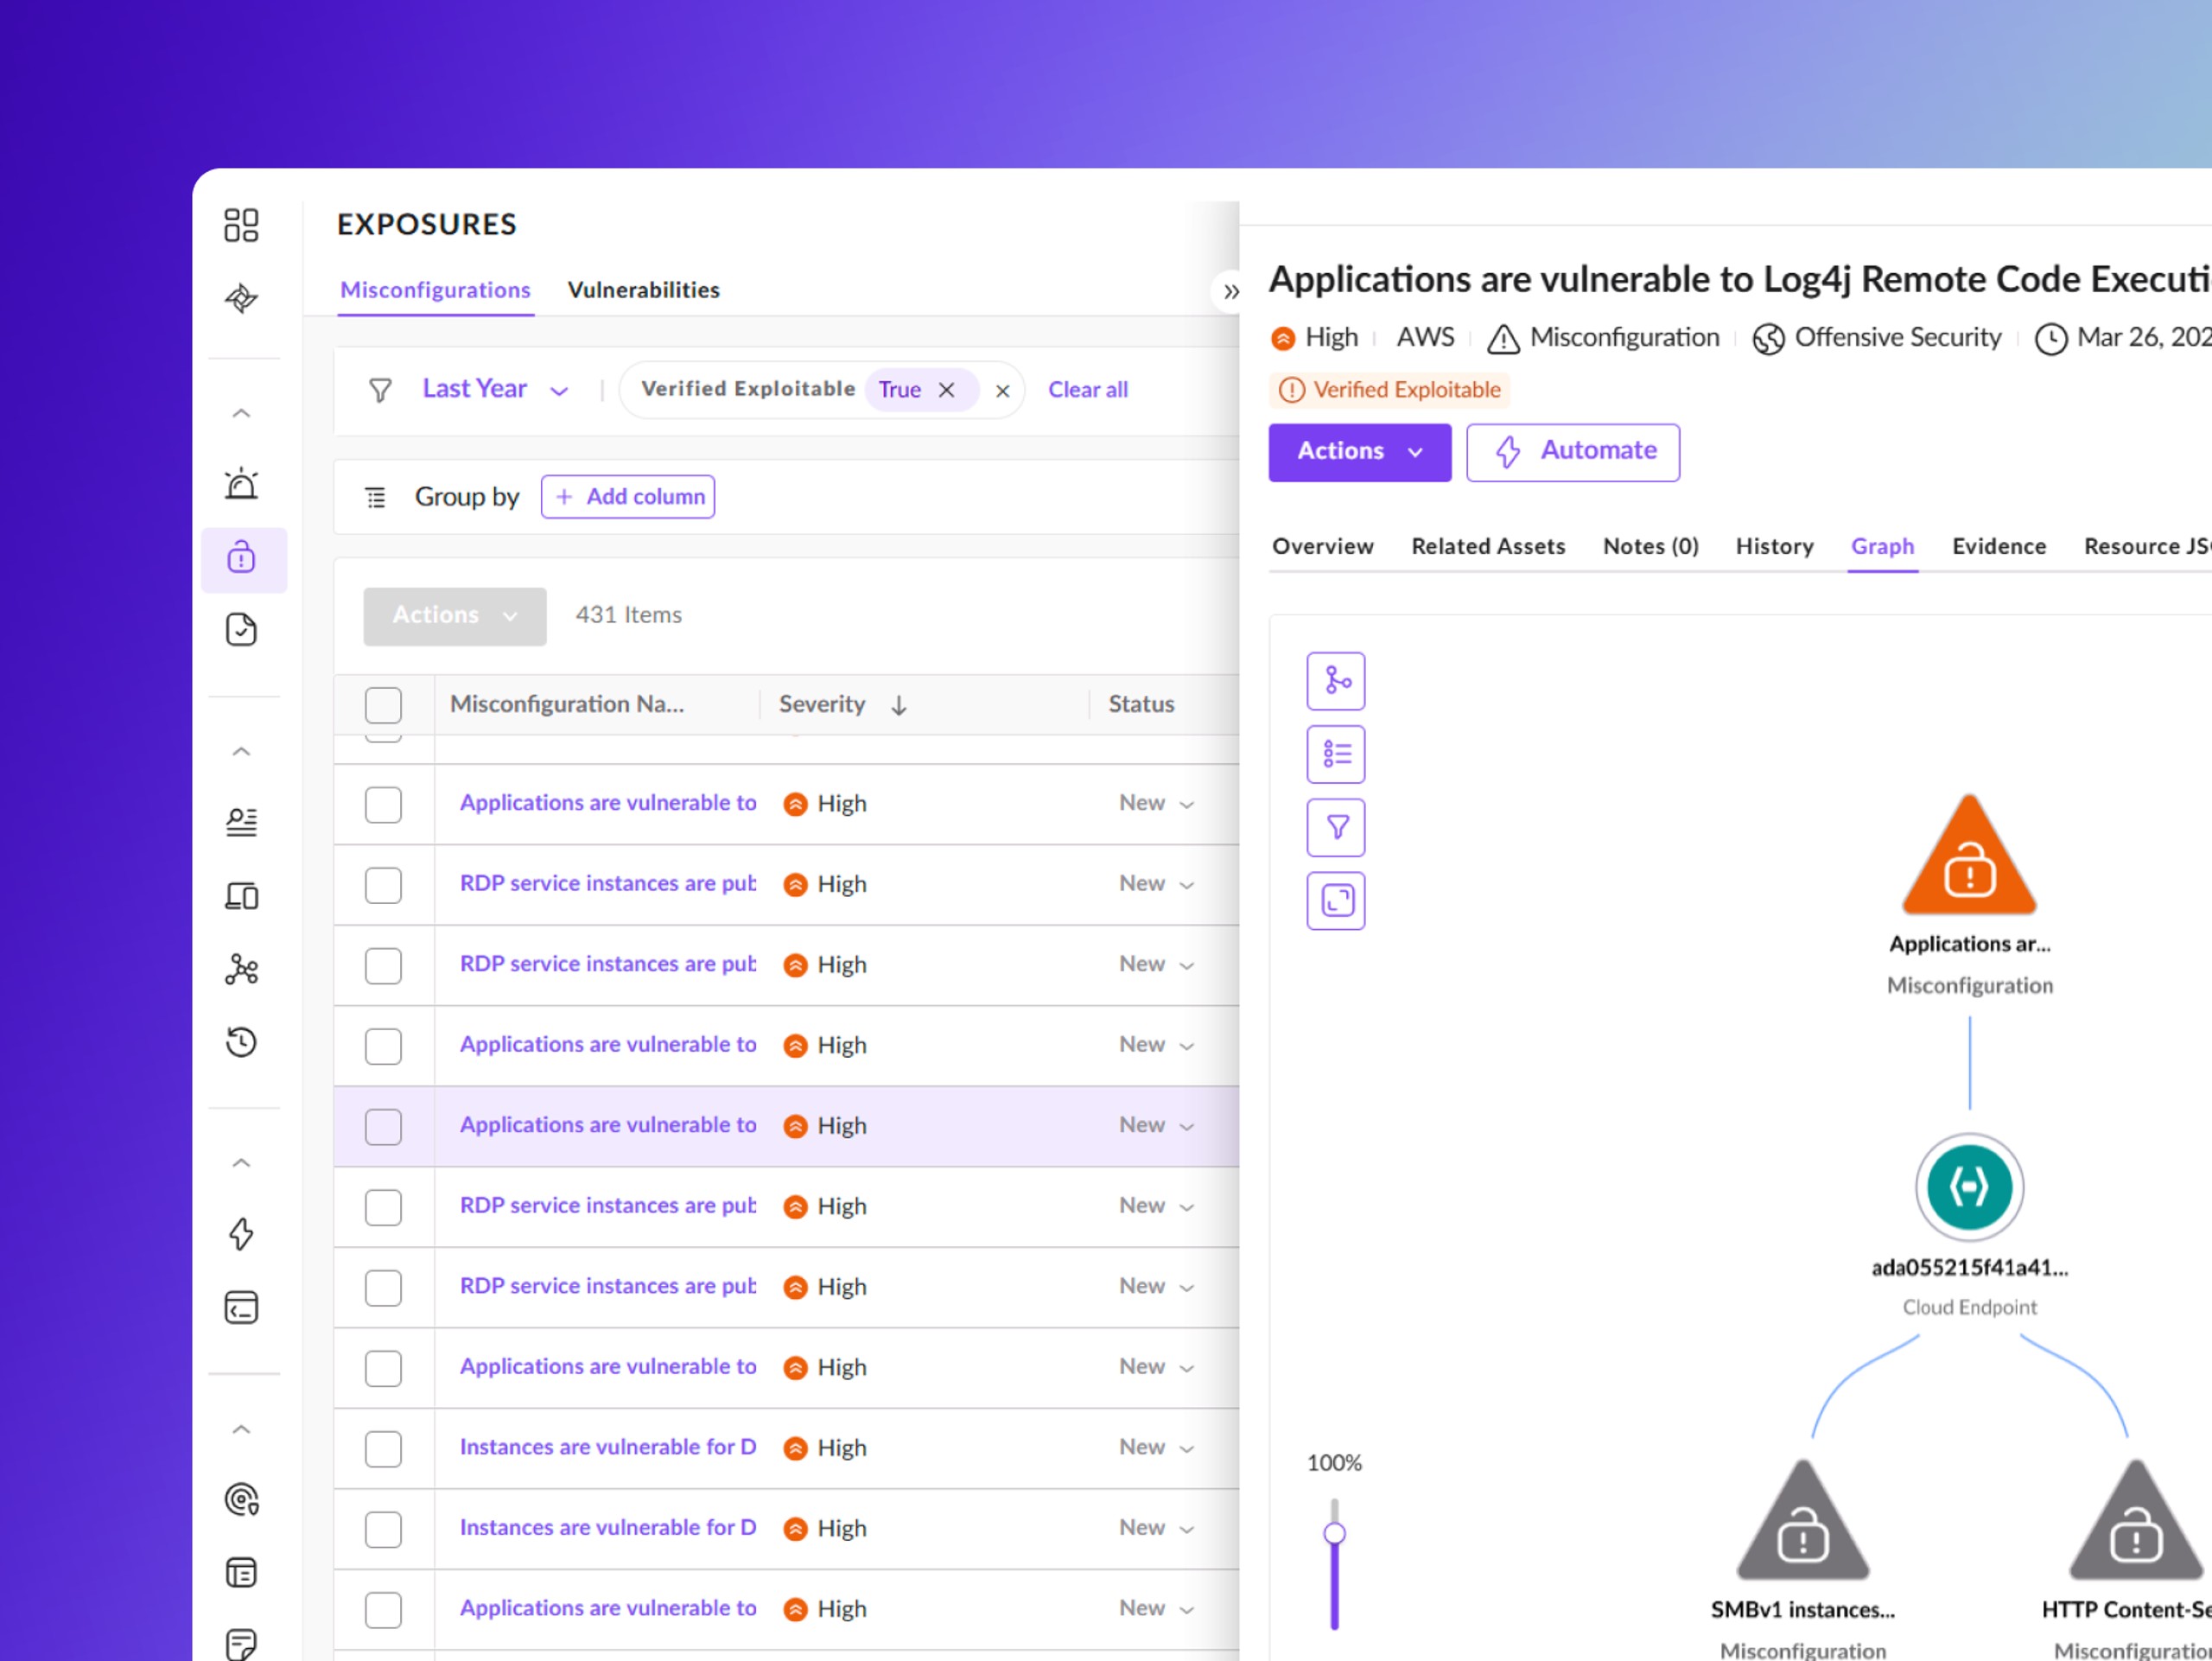Open the Related Assets tab
This screenshot has height=1661, width=2212.
(x=1488, y=547)
